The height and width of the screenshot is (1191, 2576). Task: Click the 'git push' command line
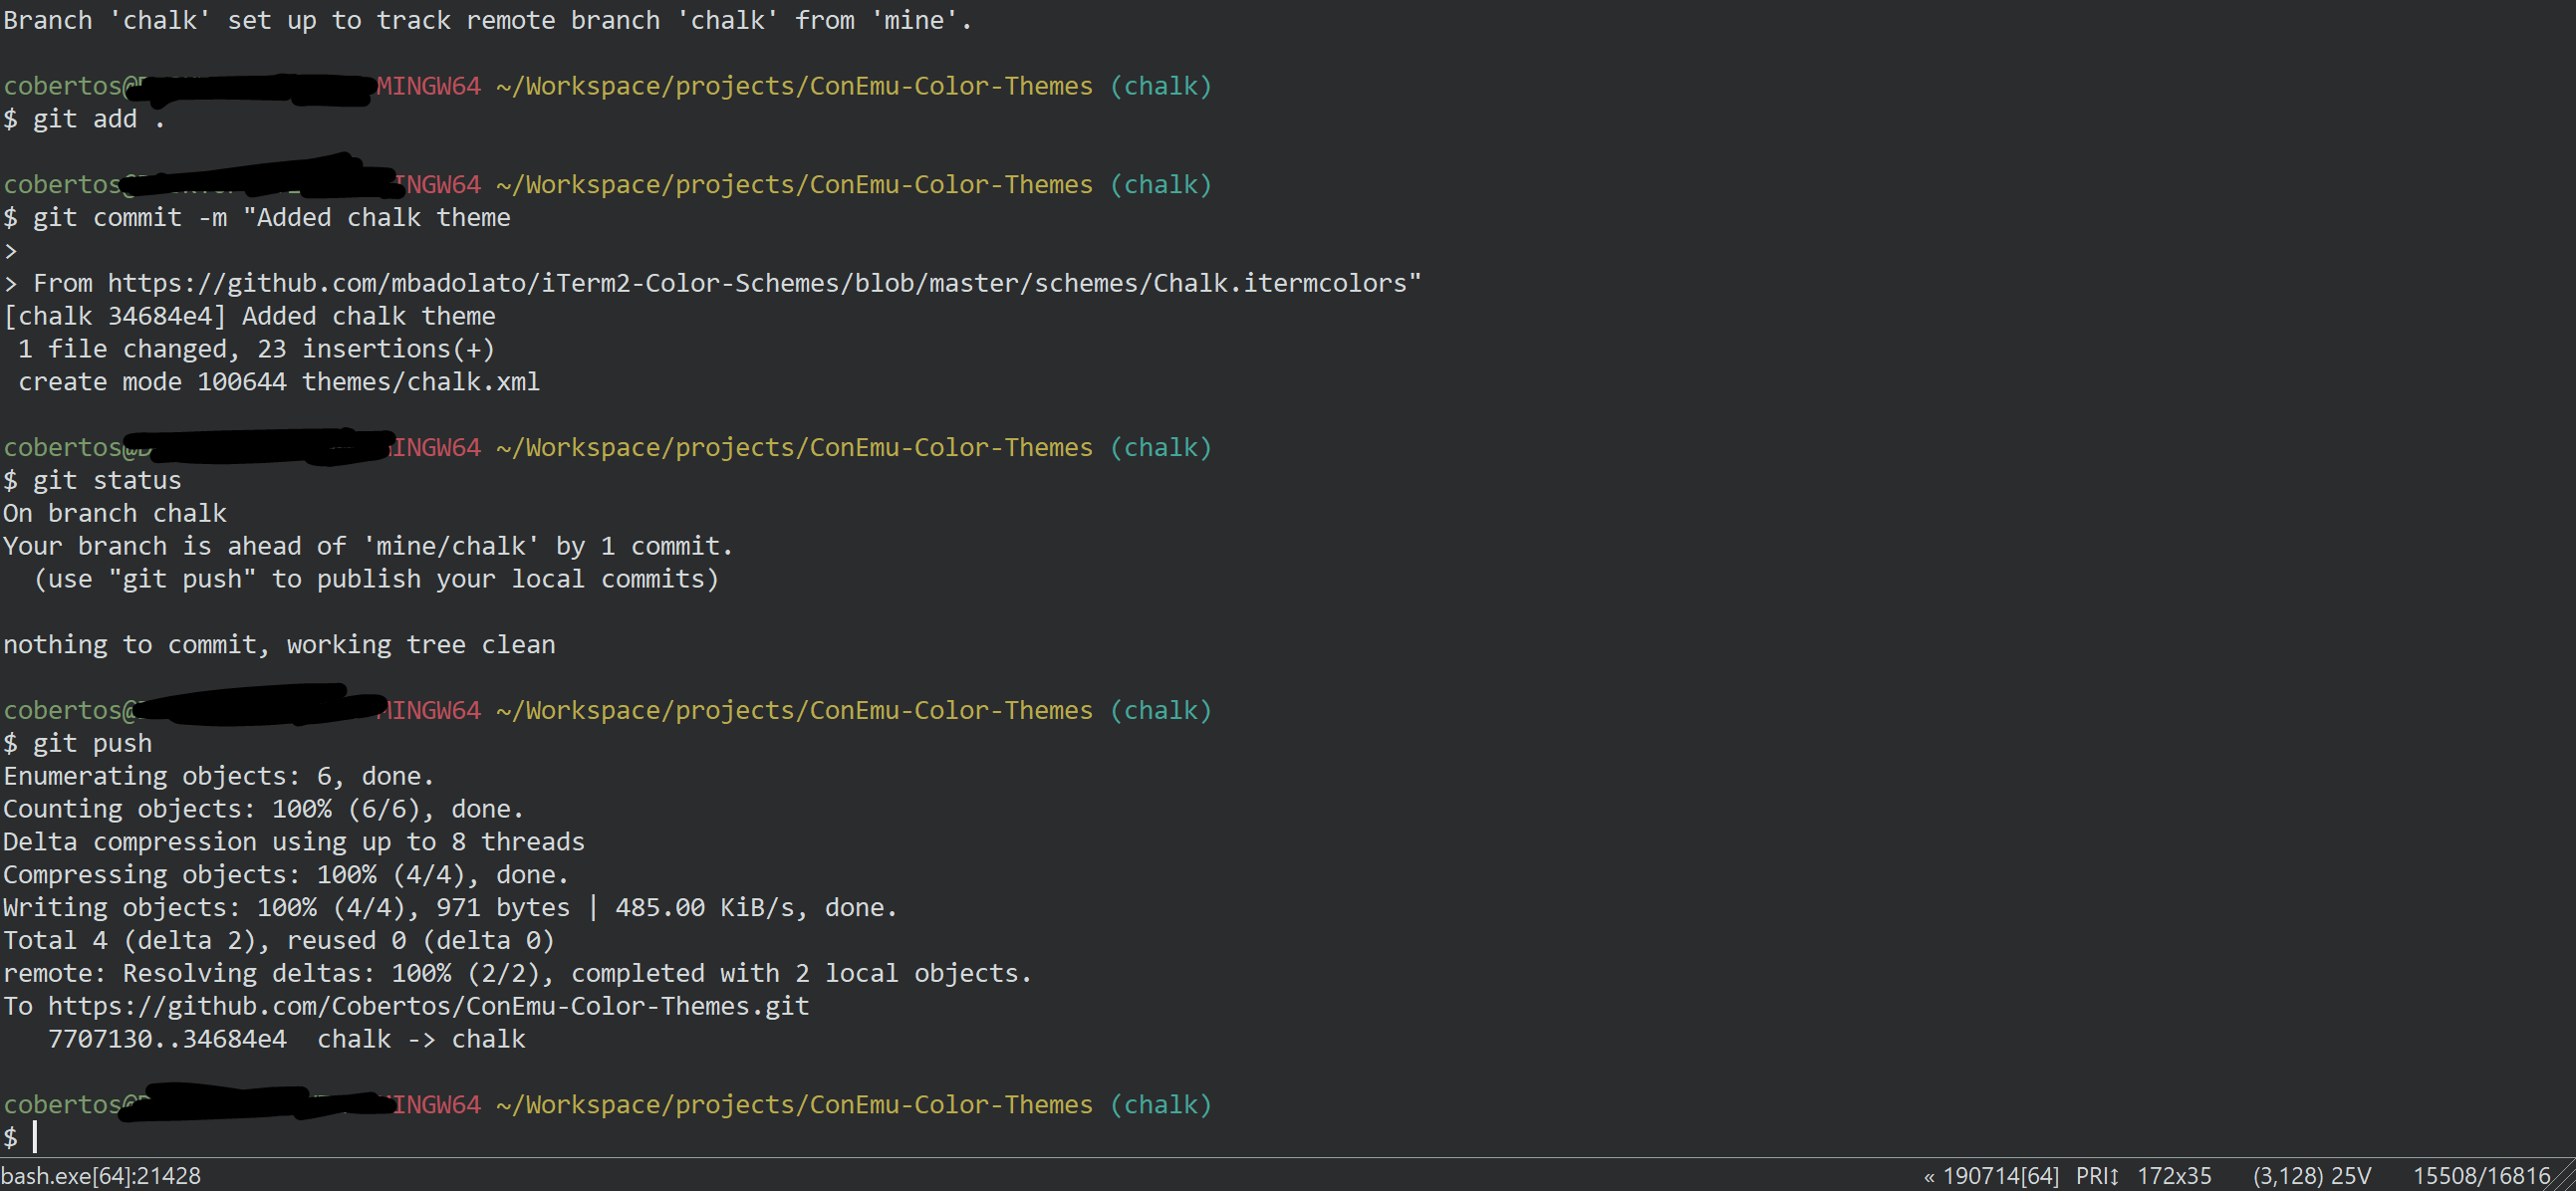[x=78, y=744]
